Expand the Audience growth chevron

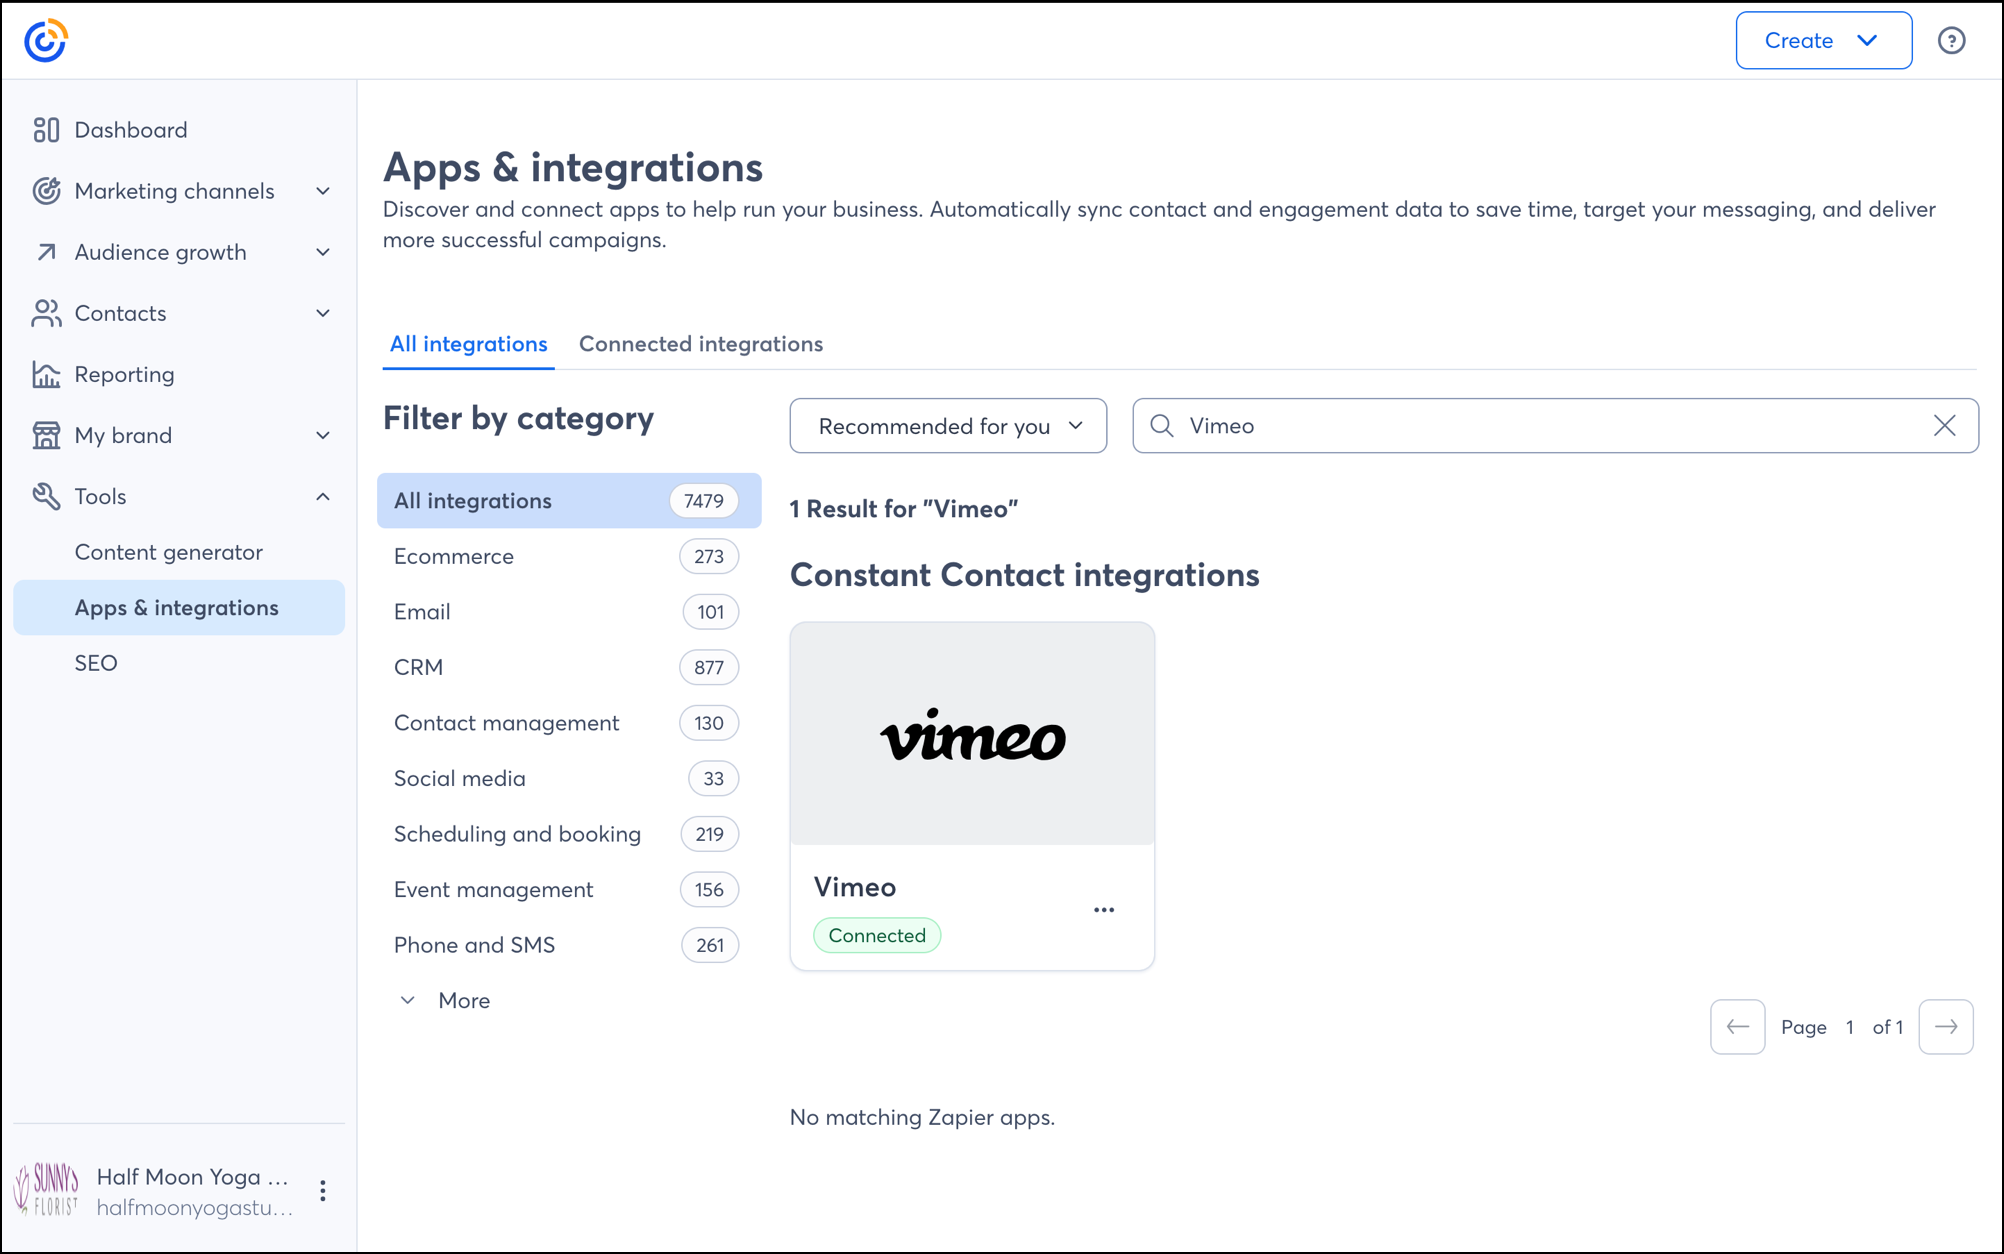(323, 252)
